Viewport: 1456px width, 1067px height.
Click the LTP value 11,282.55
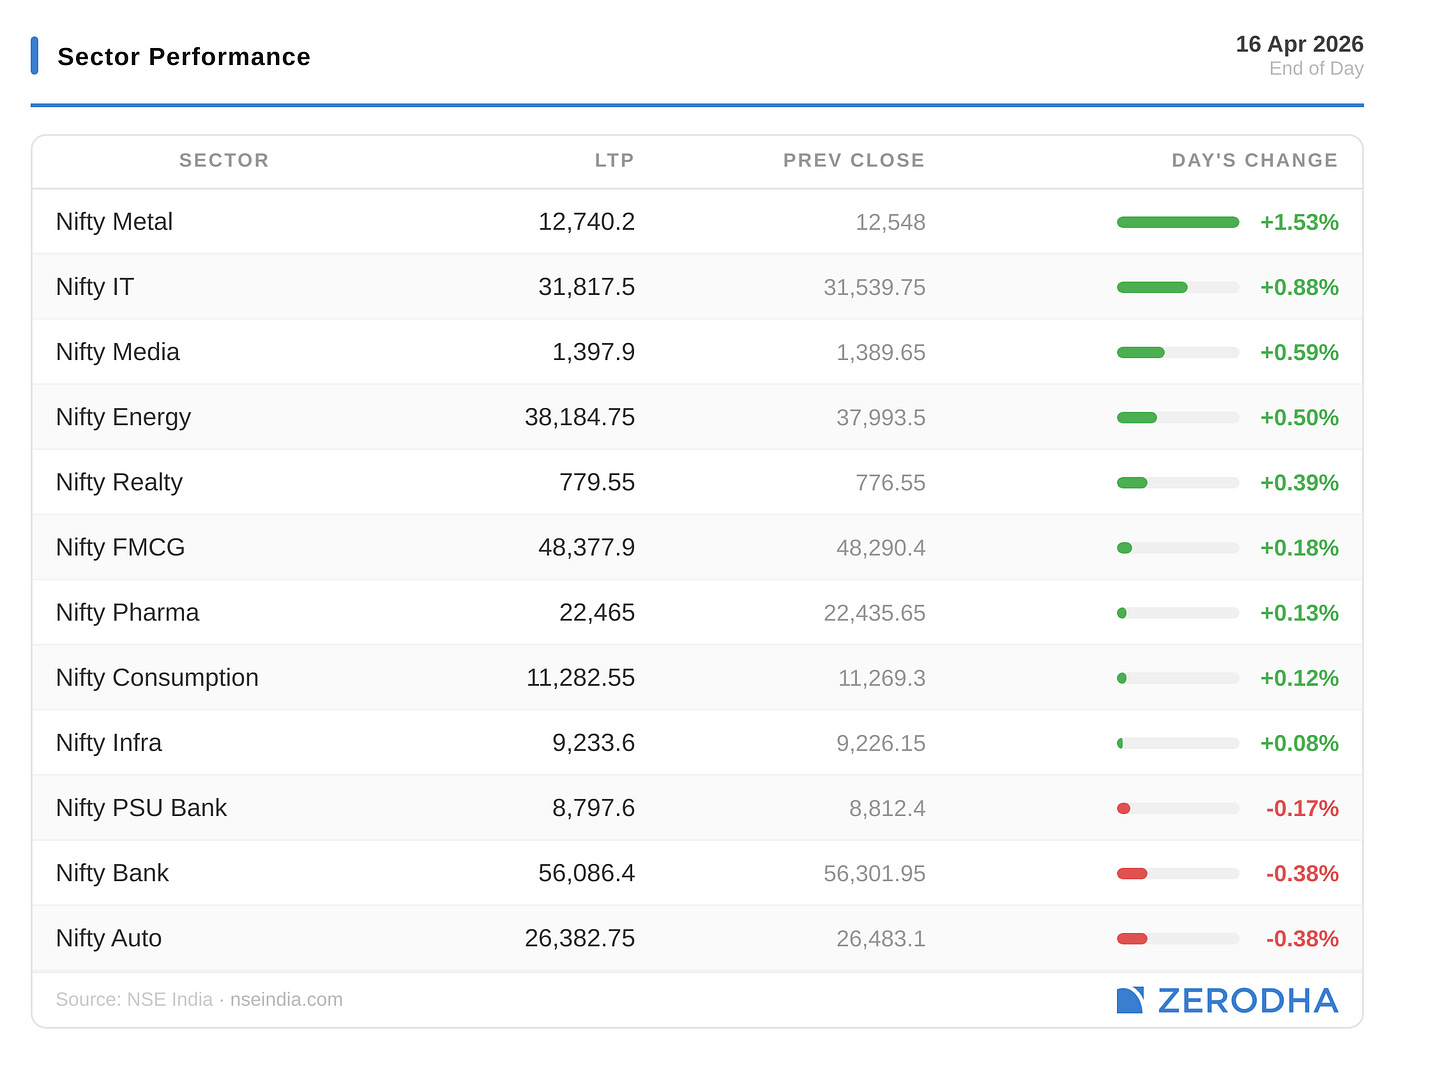point(581,677)
